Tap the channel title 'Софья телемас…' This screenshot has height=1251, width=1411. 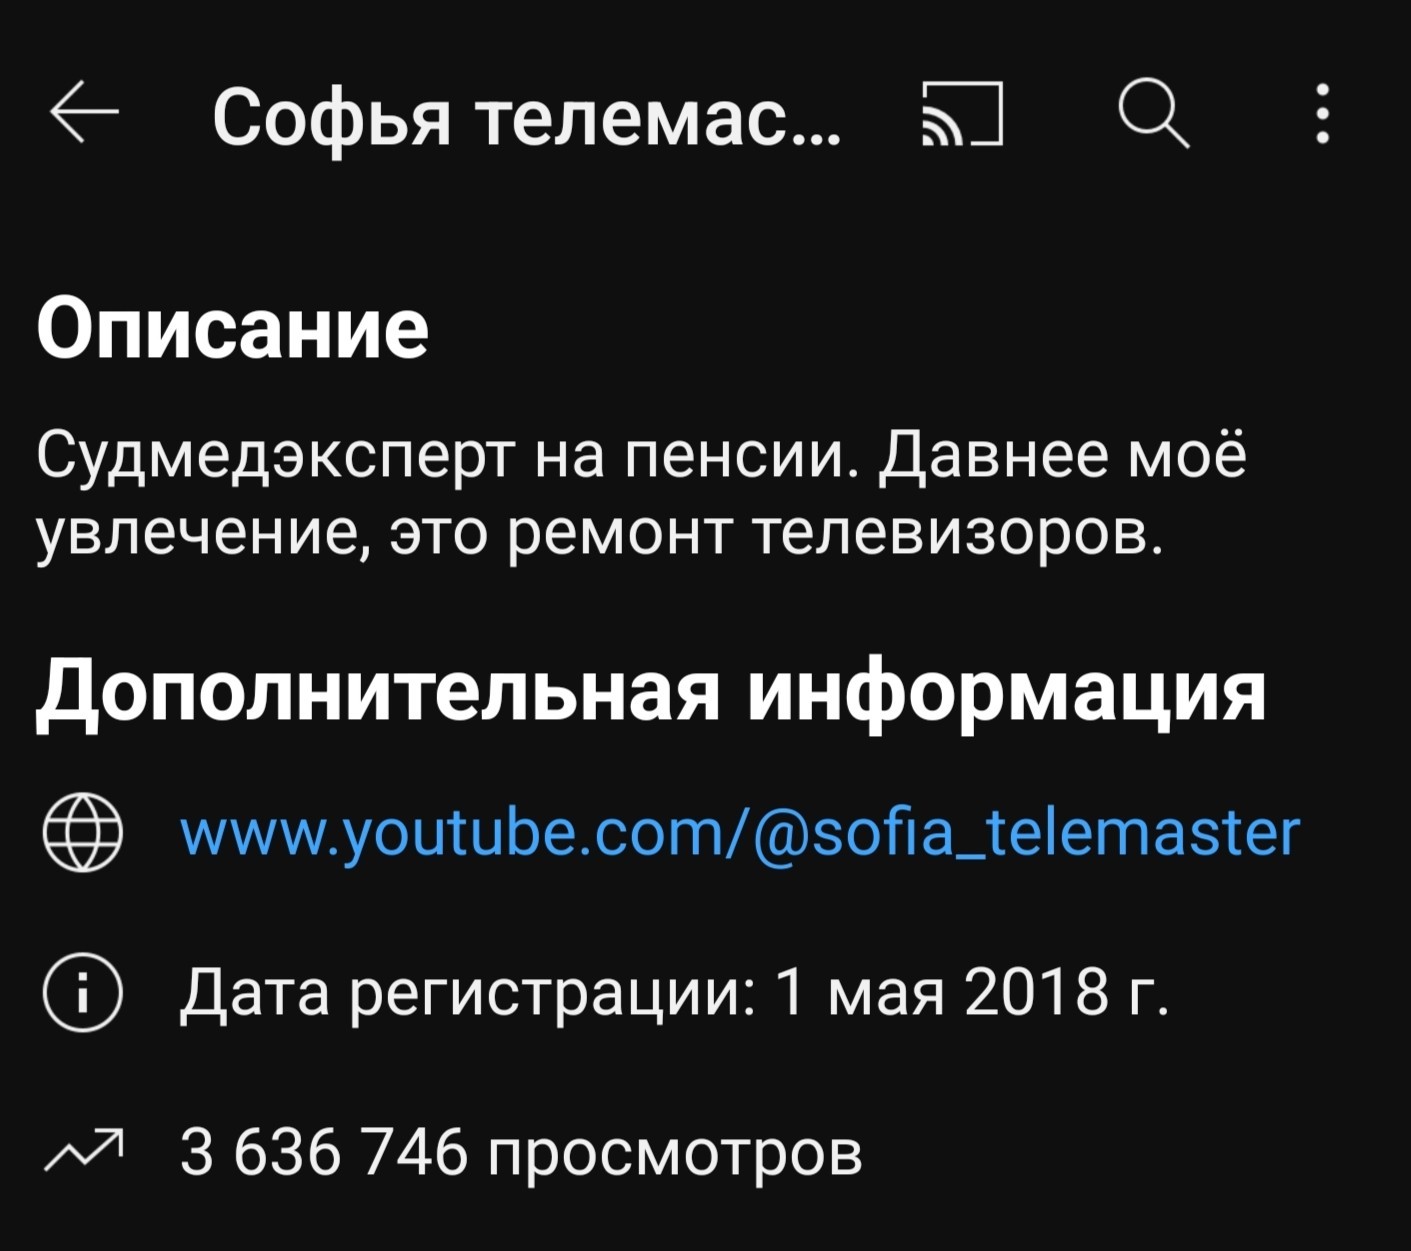(527, 115)
